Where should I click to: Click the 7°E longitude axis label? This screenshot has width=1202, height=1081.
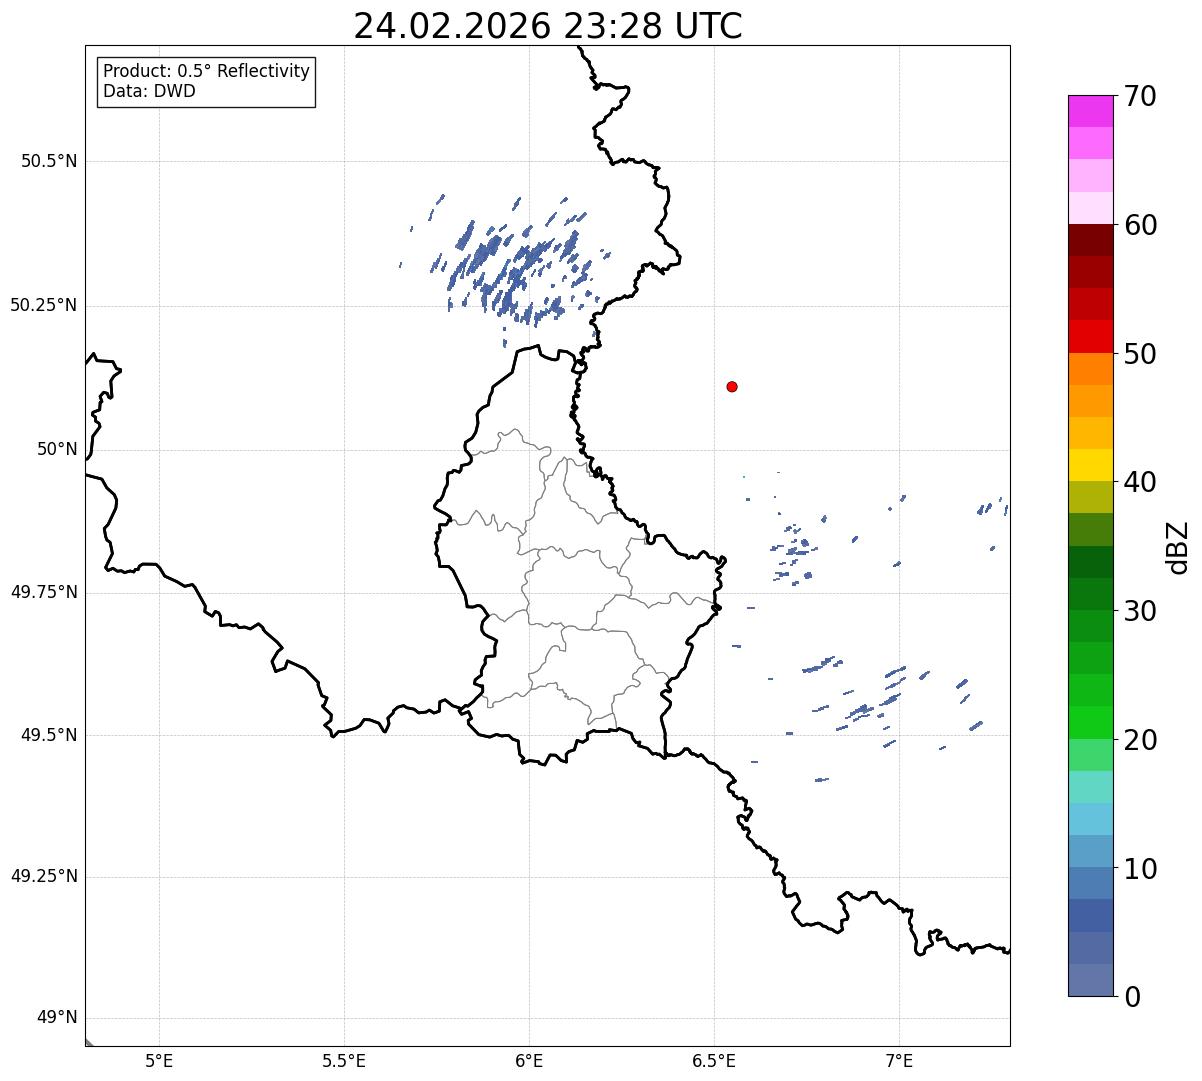point(900,1060)
